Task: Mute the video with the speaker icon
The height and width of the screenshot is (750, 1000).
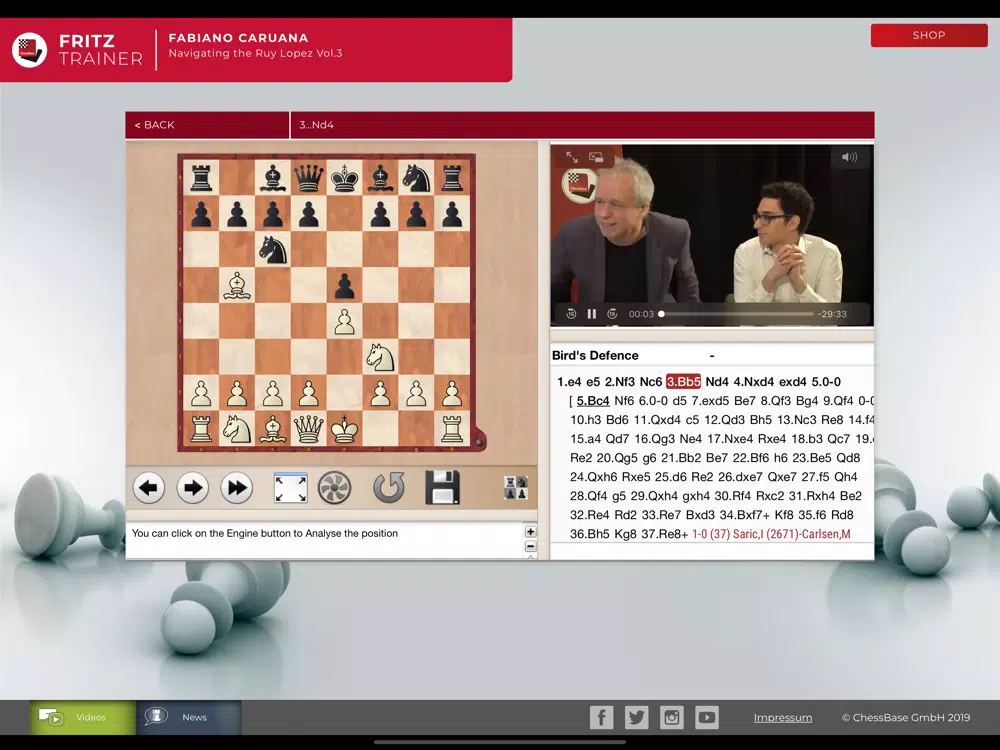Action: 849,157
